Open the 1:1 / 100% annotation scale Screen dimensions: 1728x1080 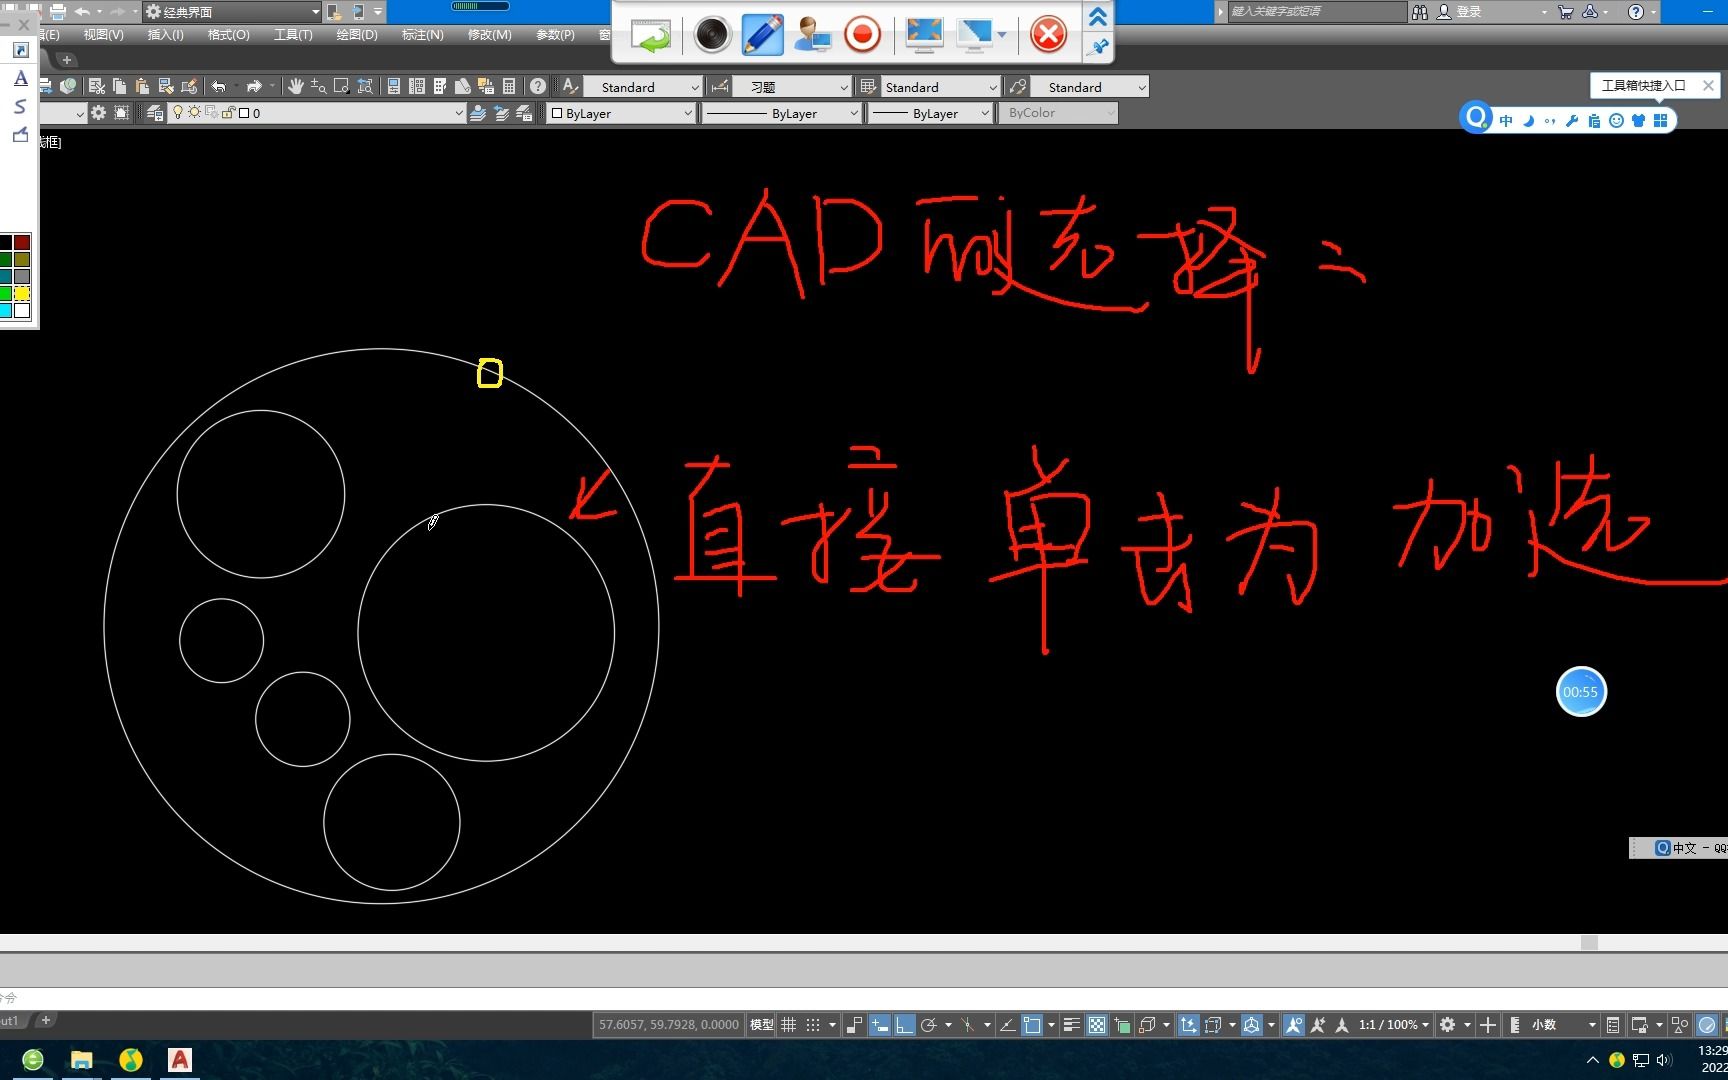point(1393,1025)
